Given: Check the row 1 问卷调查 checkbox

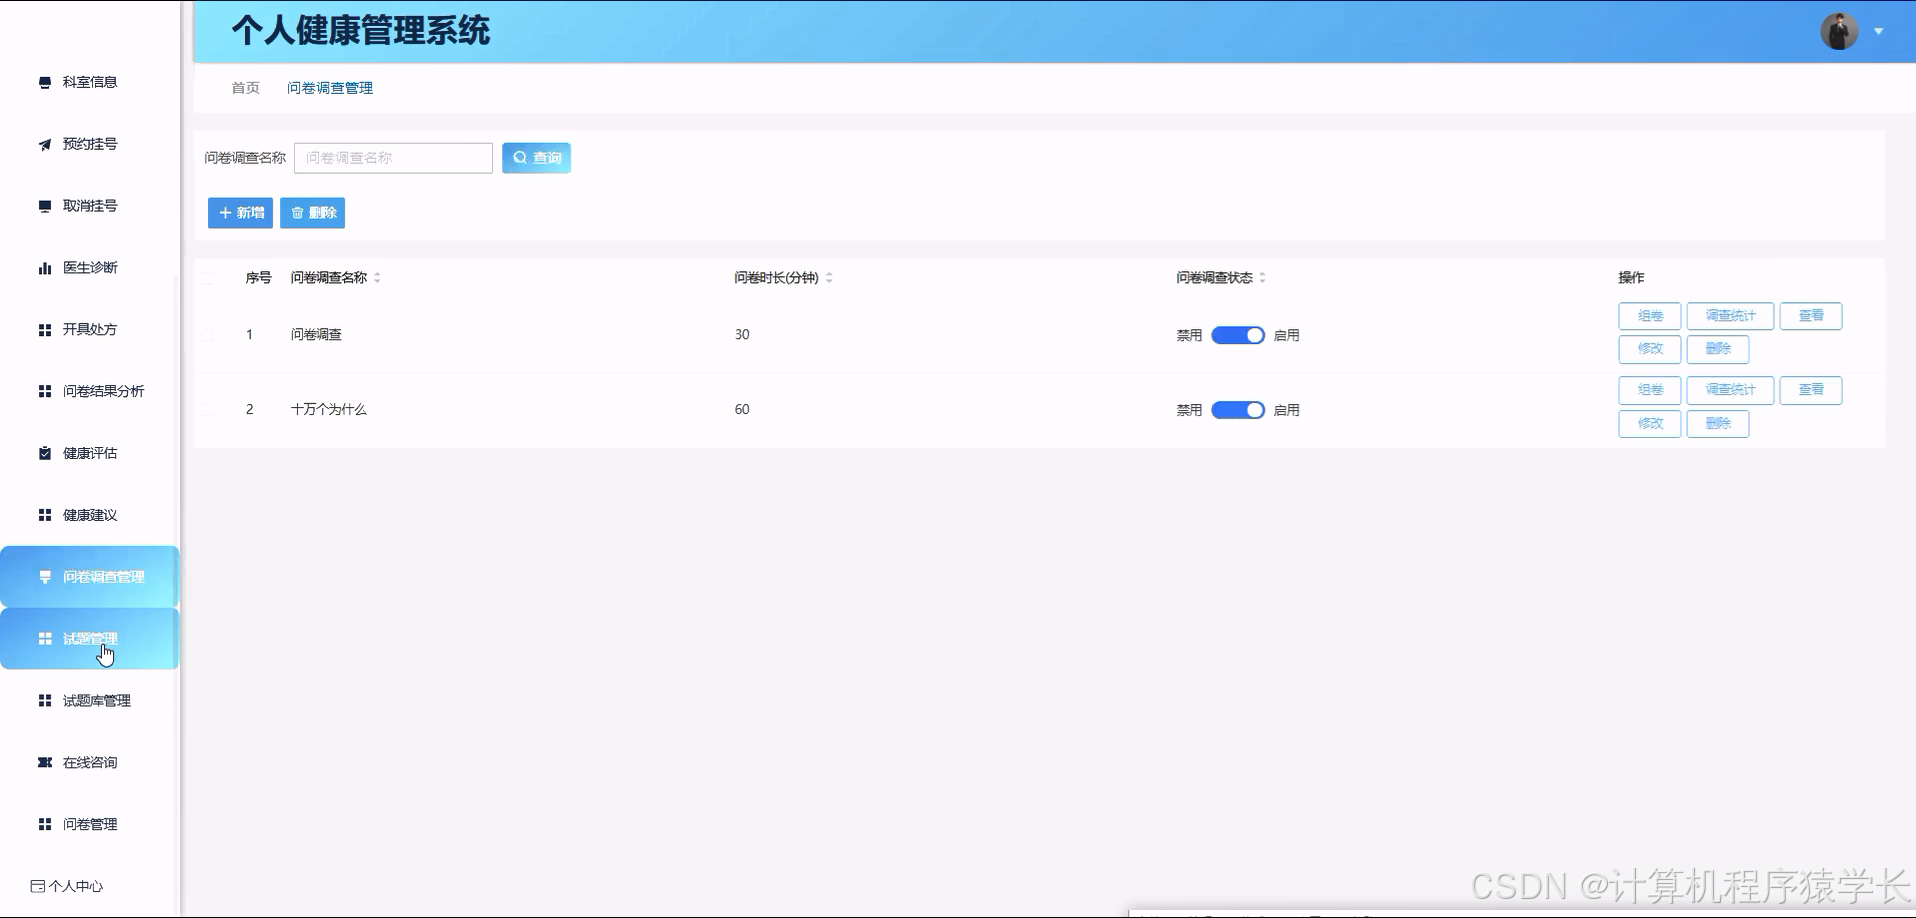Looking at the screenshot, I should pos(207,335).
